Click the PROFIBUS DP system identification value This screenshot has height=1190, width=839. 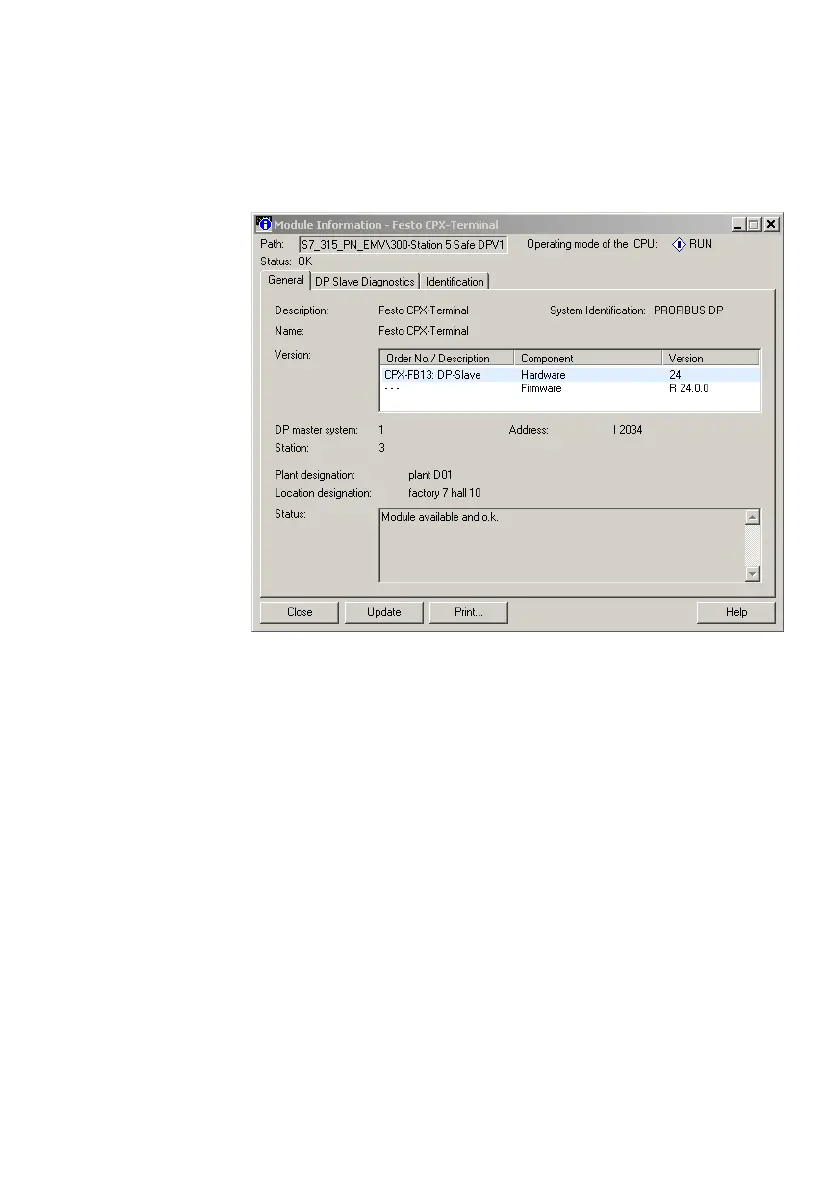point(689,310)
